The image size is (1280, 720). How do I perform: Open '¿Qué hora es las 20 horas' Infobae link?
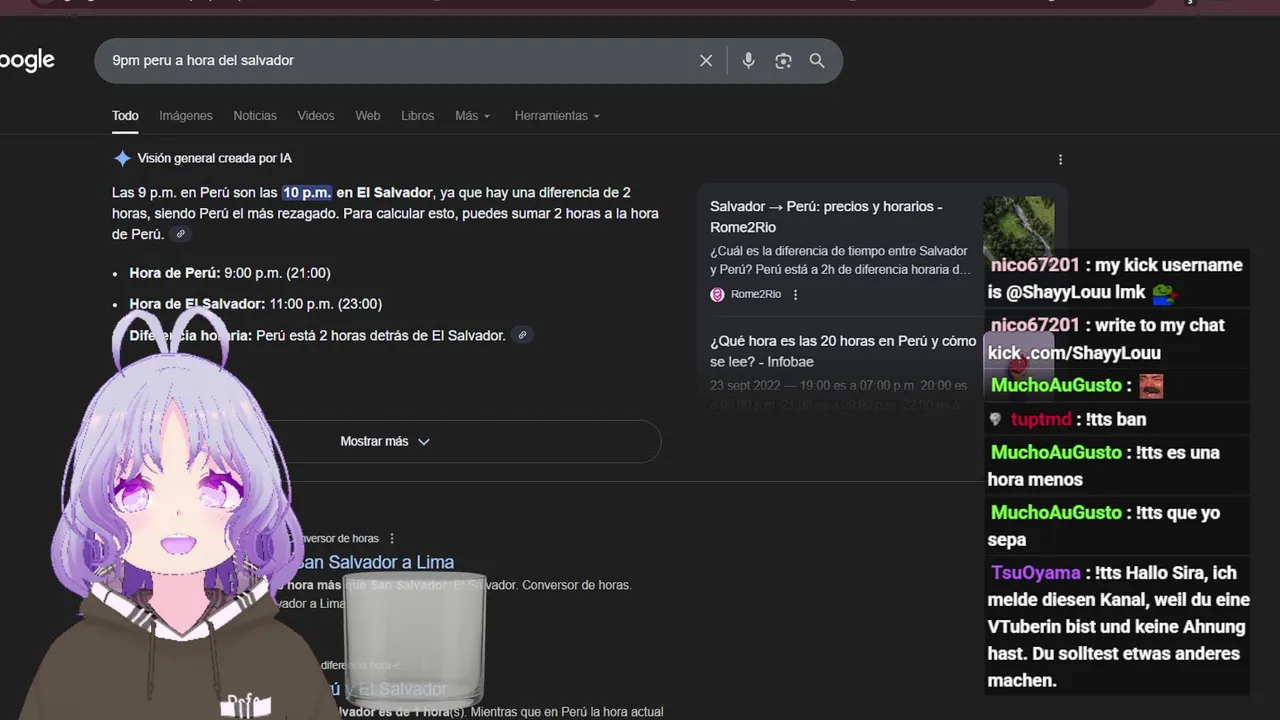point(843,351)
